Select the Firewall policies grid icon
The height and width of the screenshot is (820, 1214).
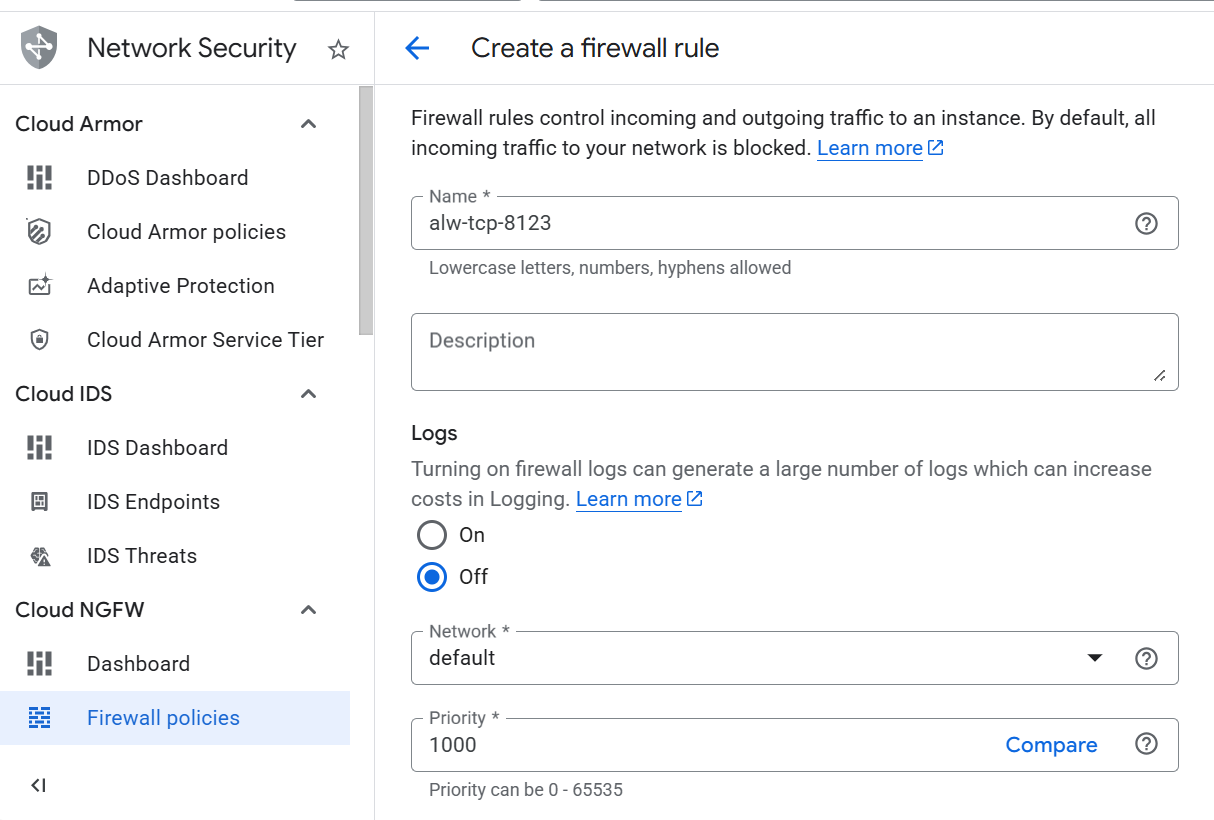pyautogui.click(x=40, y=717)
